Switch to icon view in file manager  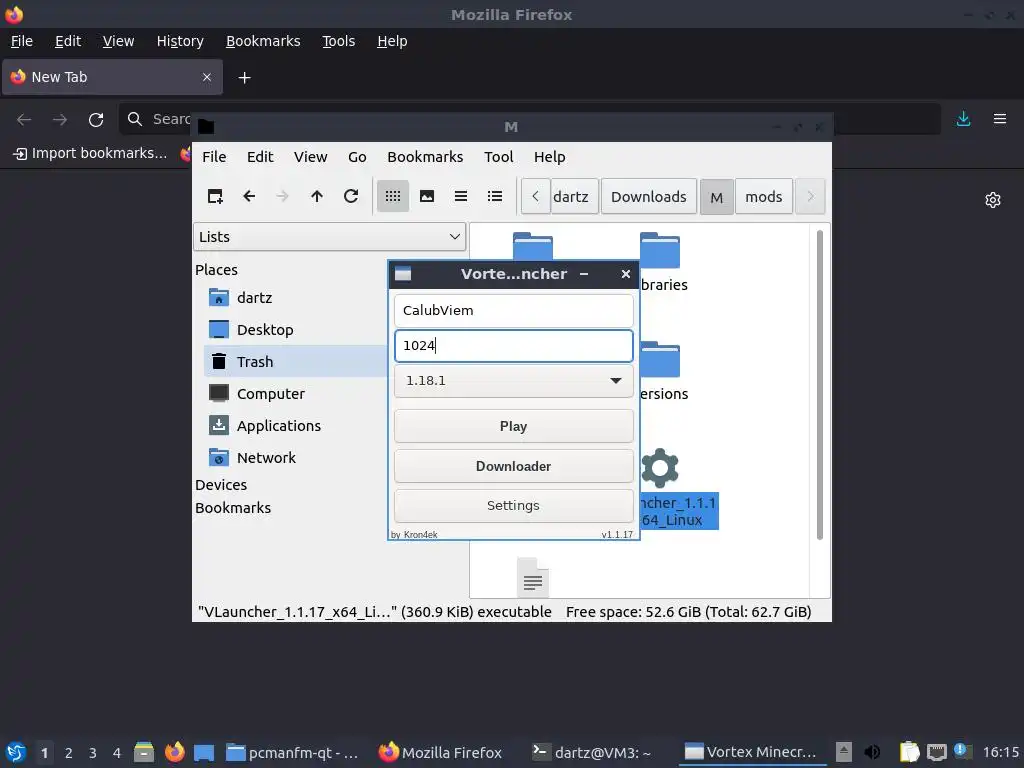pos(392,196)
